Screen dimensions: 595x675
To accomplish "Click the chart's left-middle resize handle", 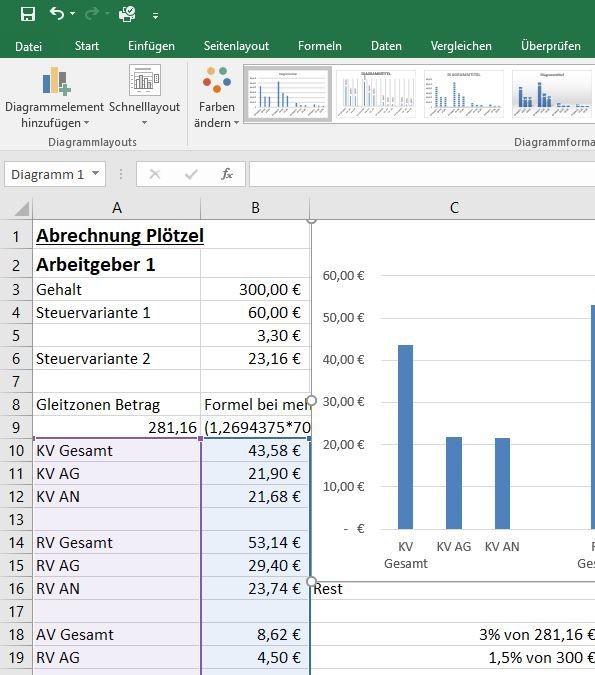I will [x=311, y=401].
